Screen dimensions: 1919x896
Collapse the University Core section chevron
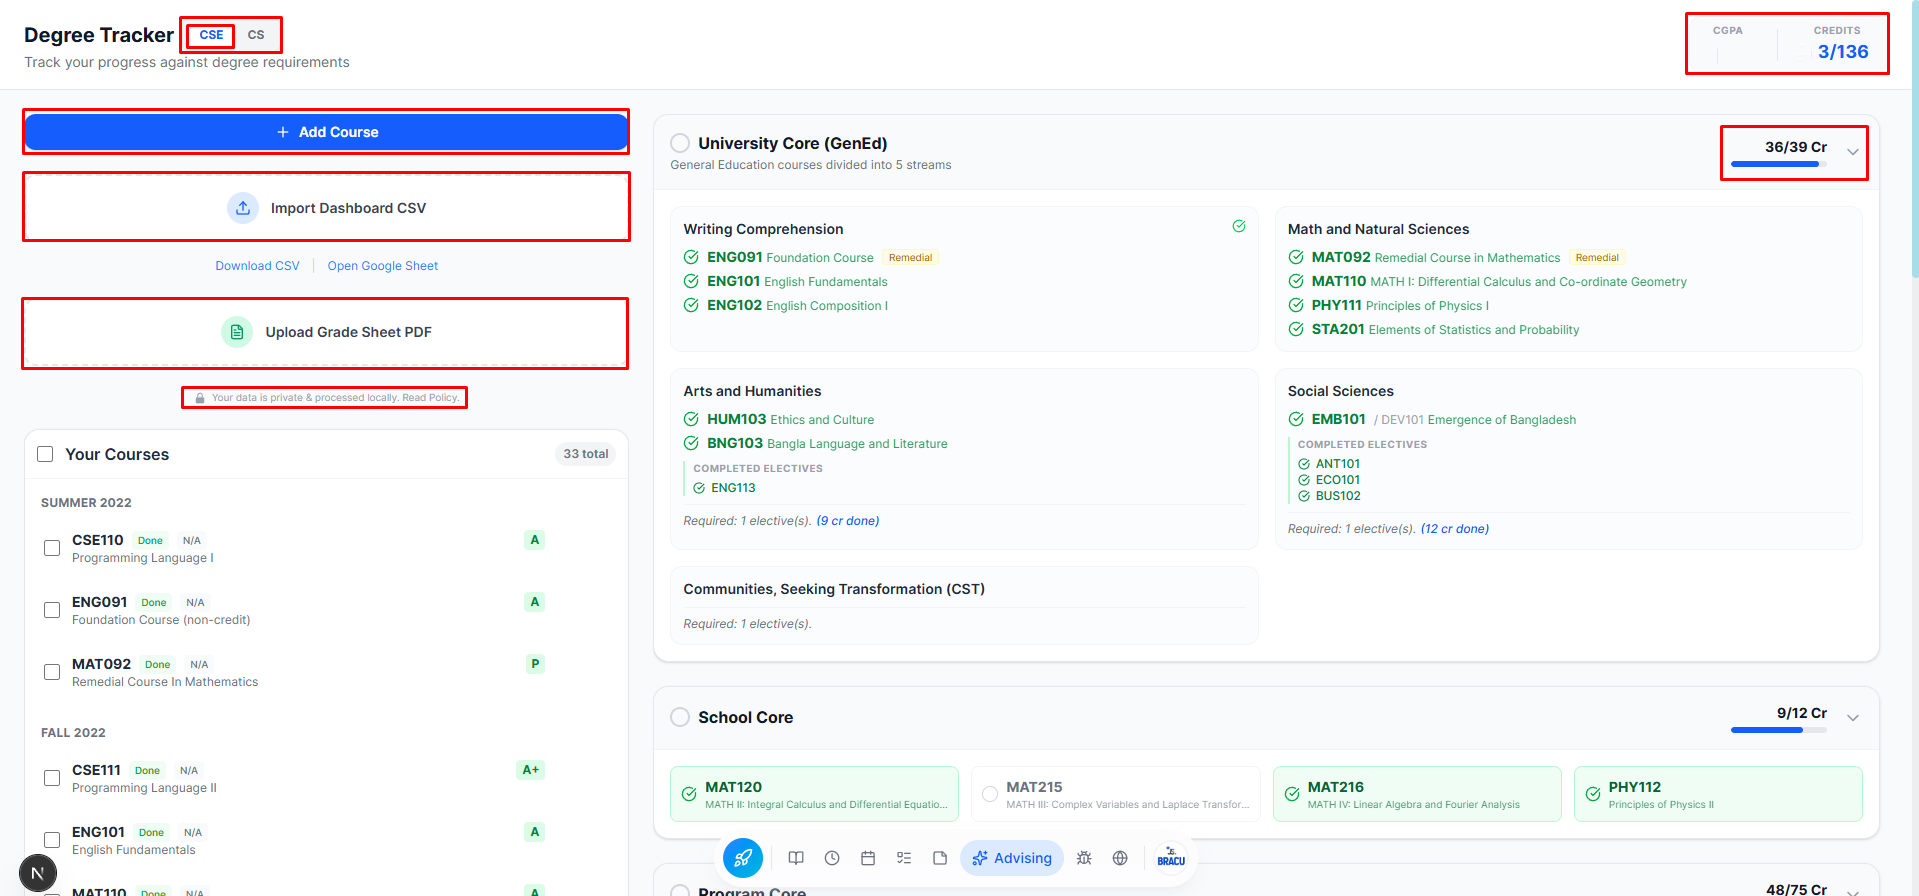coord(1853,152)
